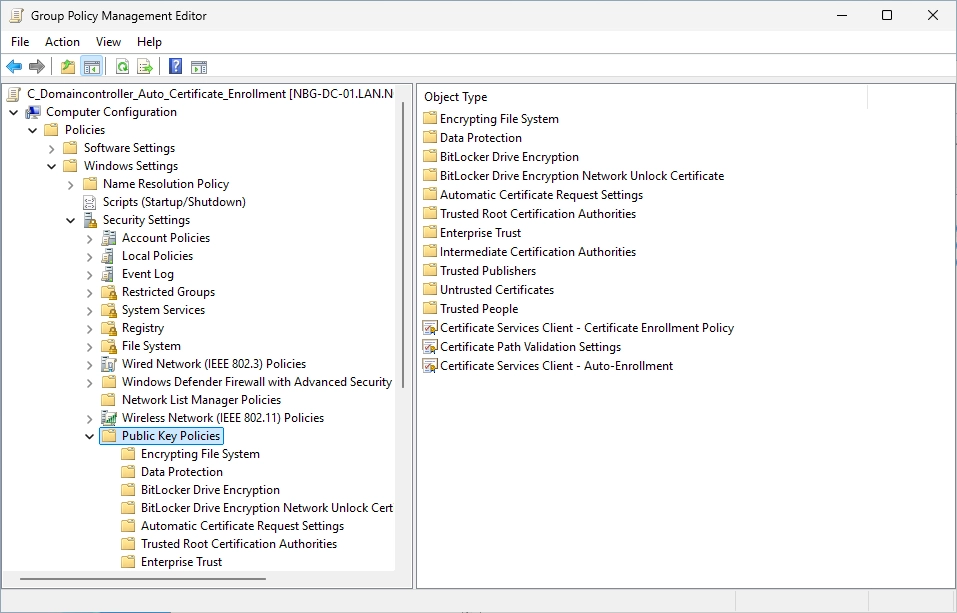Open the Action menu

click(x=62, y=42)
